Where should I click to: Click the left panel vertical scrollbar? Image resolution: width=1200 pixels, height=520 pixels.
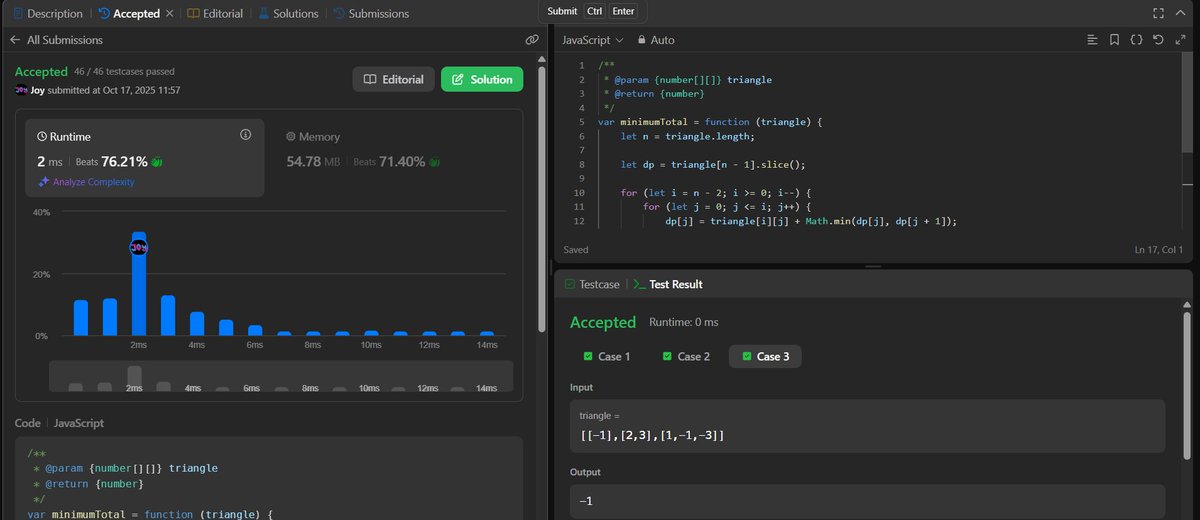point(542,200)
